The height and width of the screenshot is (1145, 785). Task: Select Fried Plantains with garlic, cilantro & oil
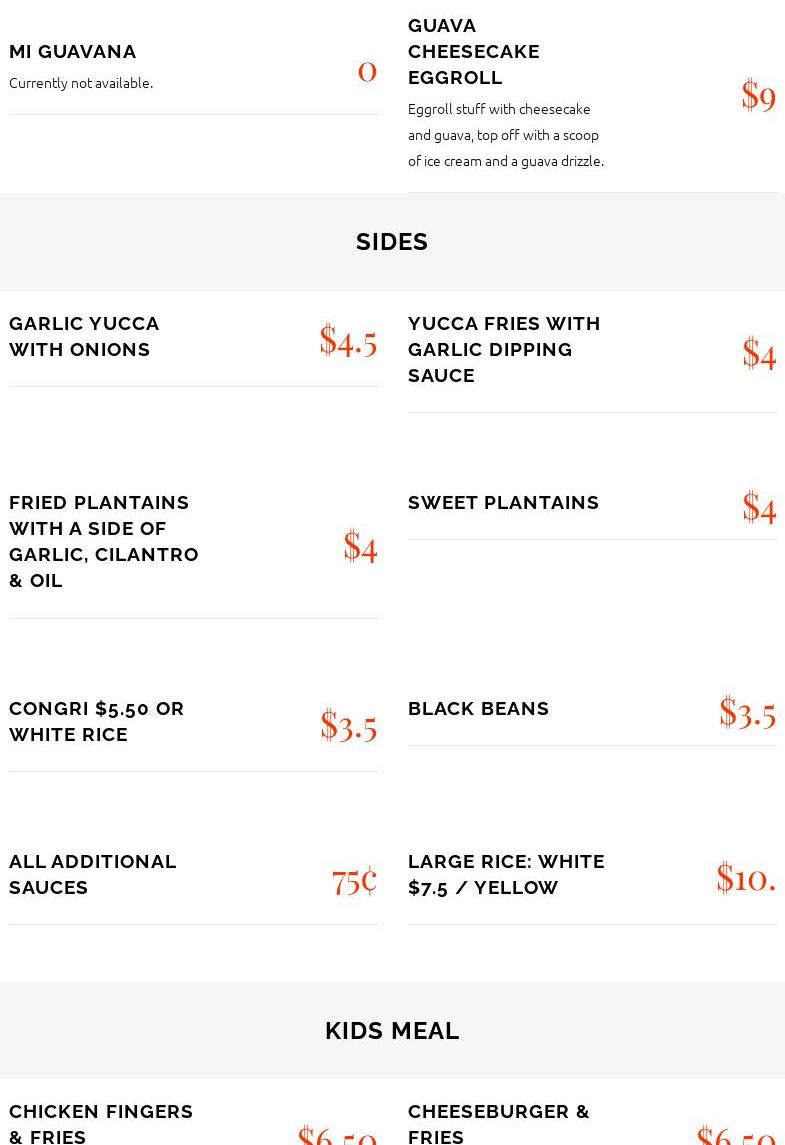tap(104, 541)
